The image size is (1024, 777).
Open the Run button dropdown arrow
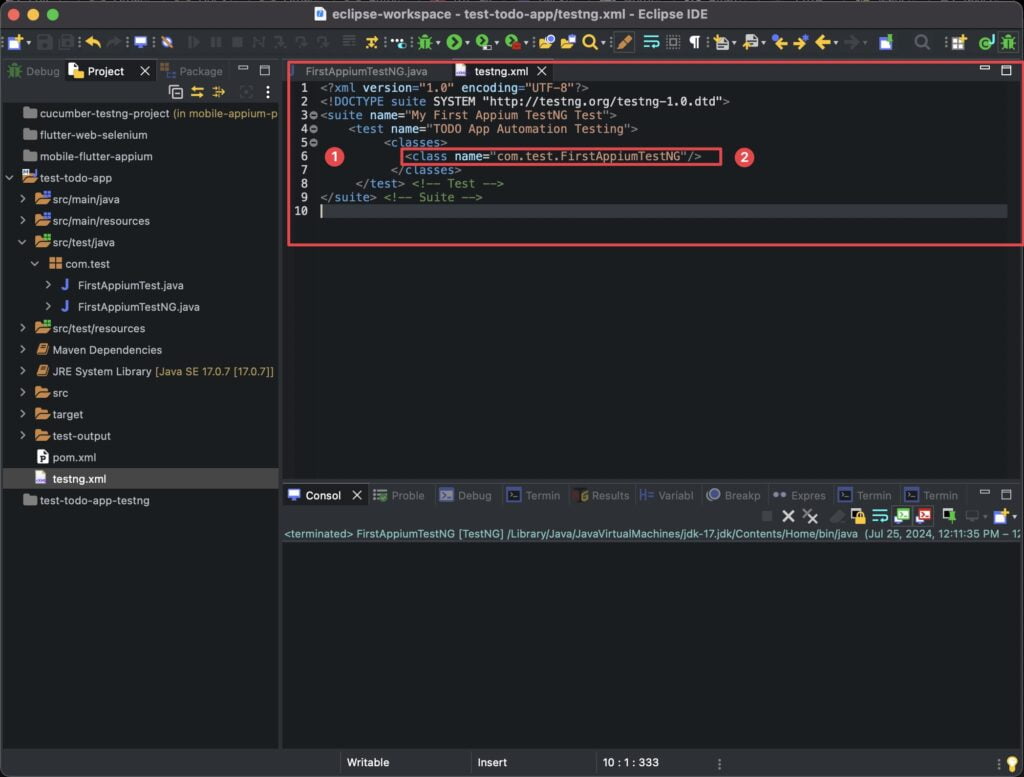coord(468,43)
